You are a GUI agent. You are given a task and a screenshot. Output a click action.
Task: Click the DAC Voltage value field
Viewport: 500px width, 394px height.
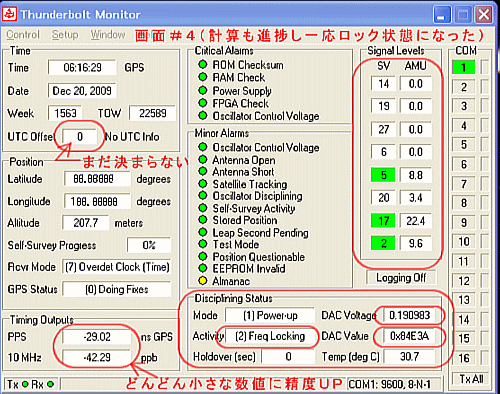point(409,315)
